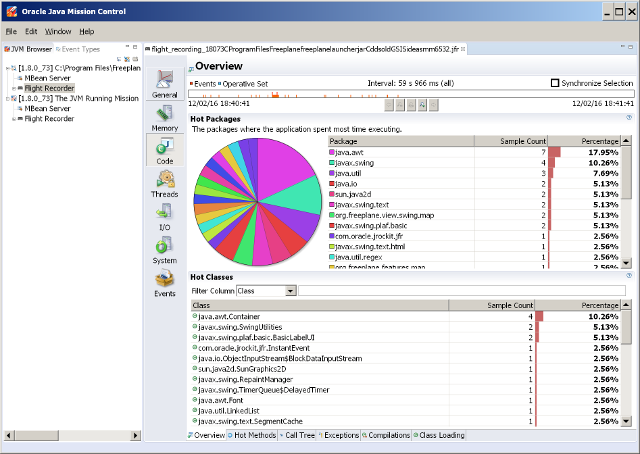
Task: Switch to the Exceptions tab
Action: pos(338,435)
